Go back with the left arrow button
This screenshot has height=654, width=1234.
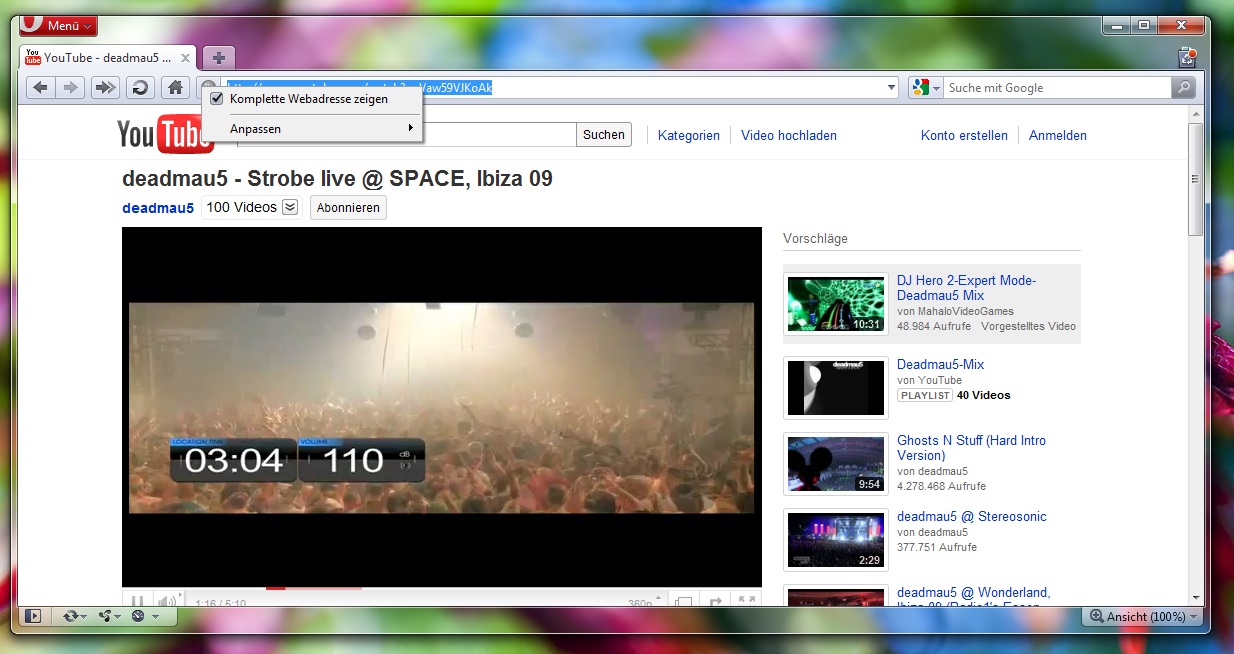point(41,88)
